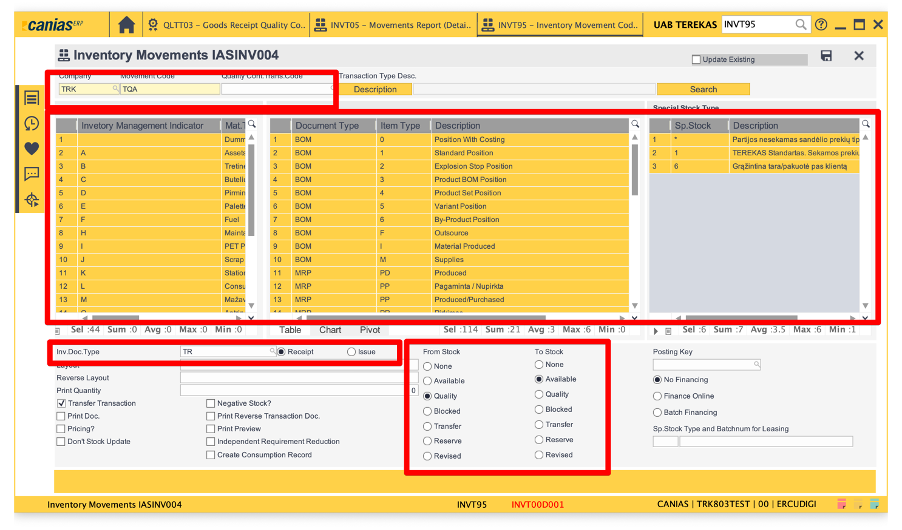Viewport: 902px width, 530px height.
Task: Switch to the INVT05 Movements Report tab
Action: [393, 24]
